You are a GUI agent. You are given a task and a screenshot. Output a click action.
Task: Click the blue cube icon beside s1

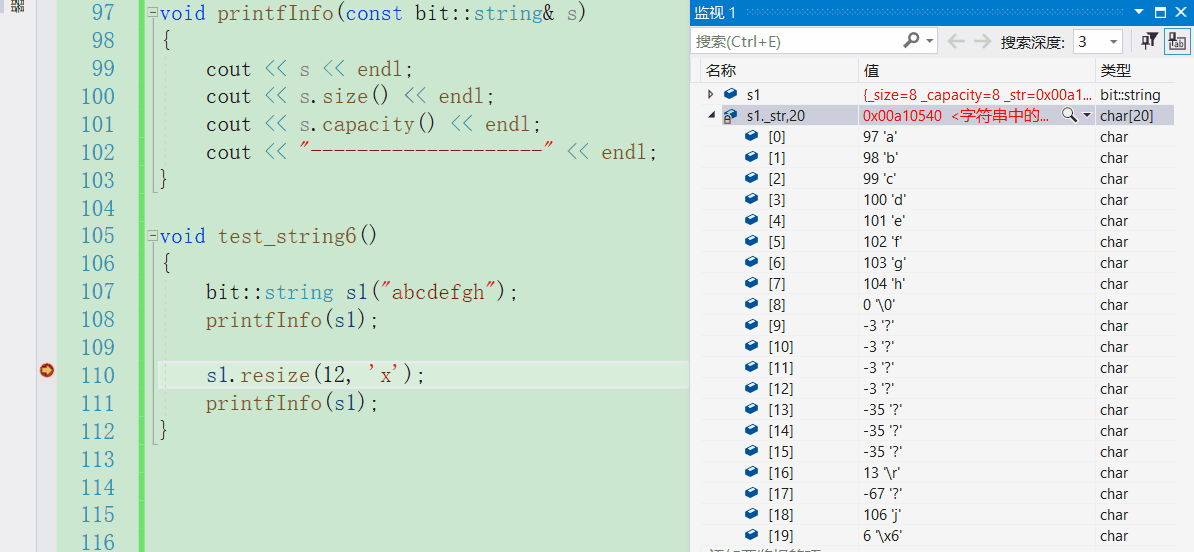[x=731, y=94]
